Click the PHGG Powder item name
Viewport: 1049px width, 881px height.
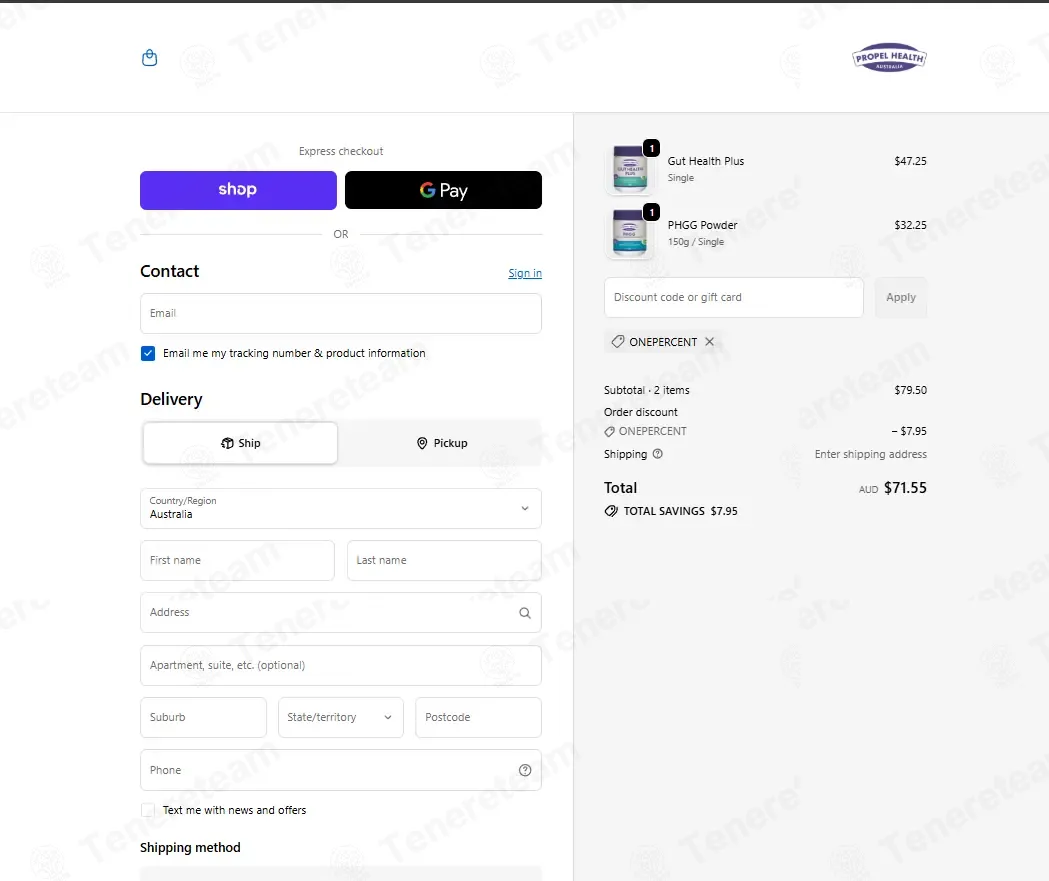point(702,225)
